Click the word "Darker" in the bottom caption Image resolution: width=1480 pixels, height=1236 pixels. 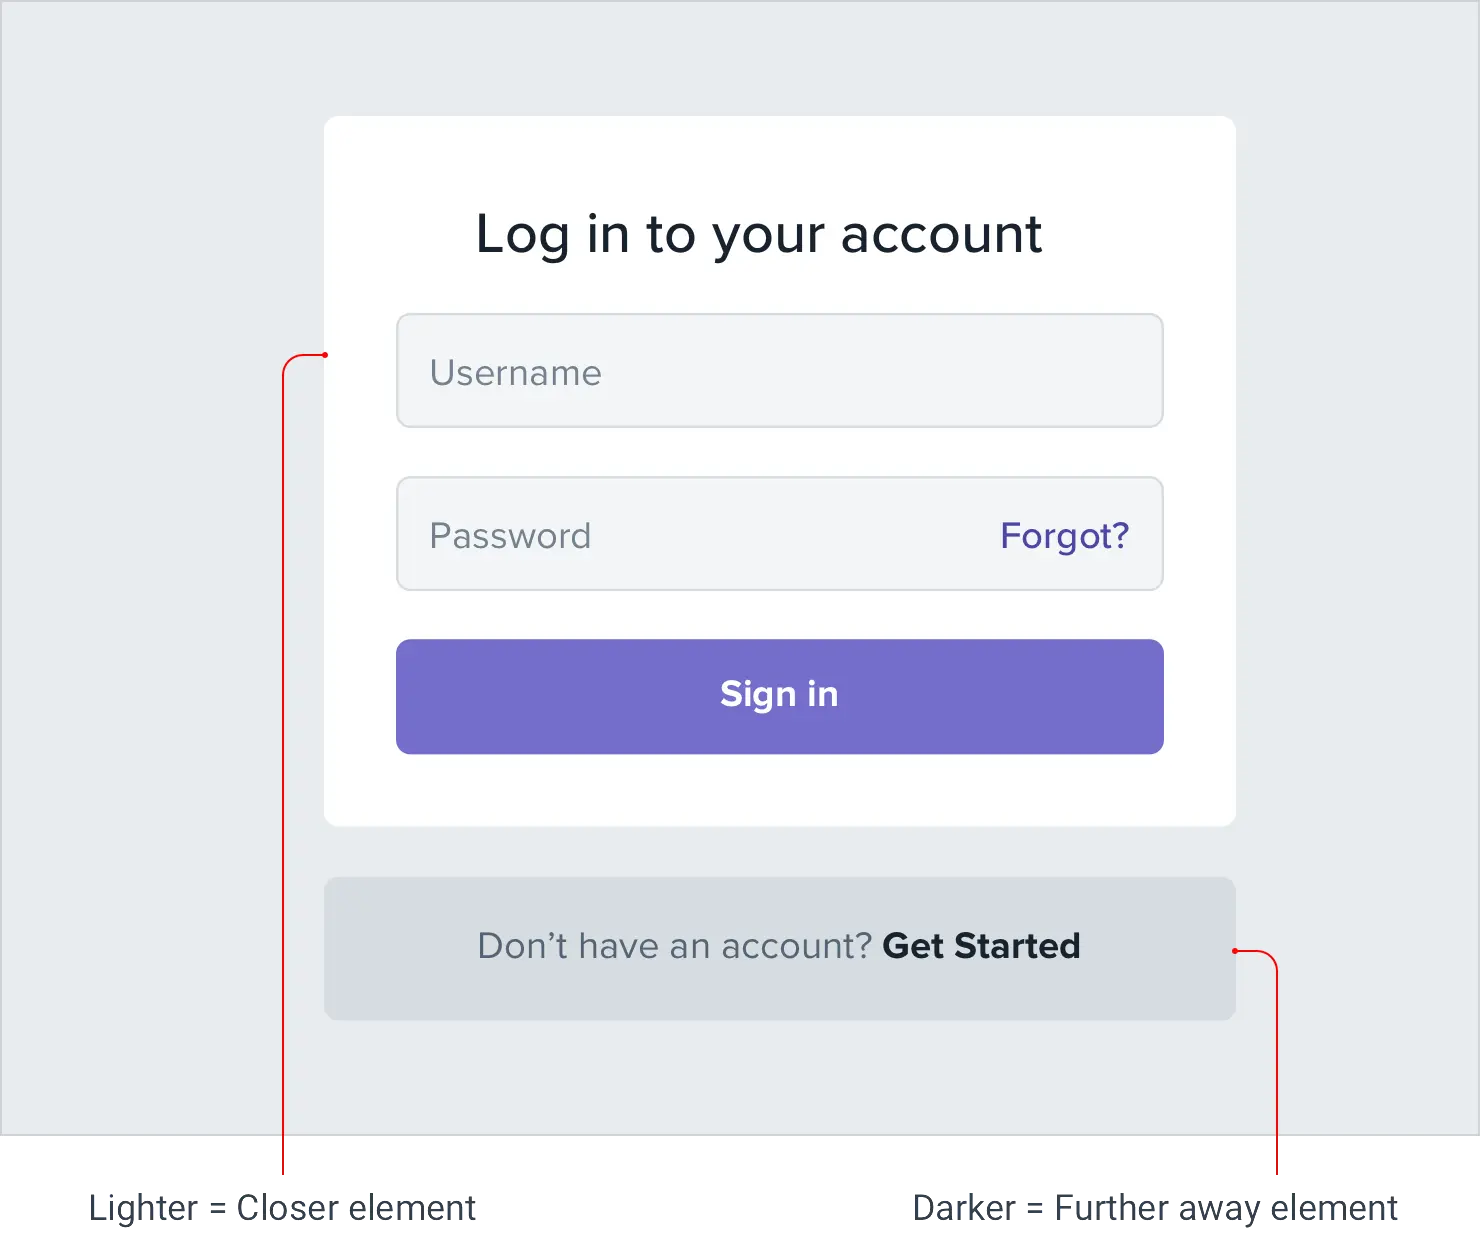tap(963, 1208)
